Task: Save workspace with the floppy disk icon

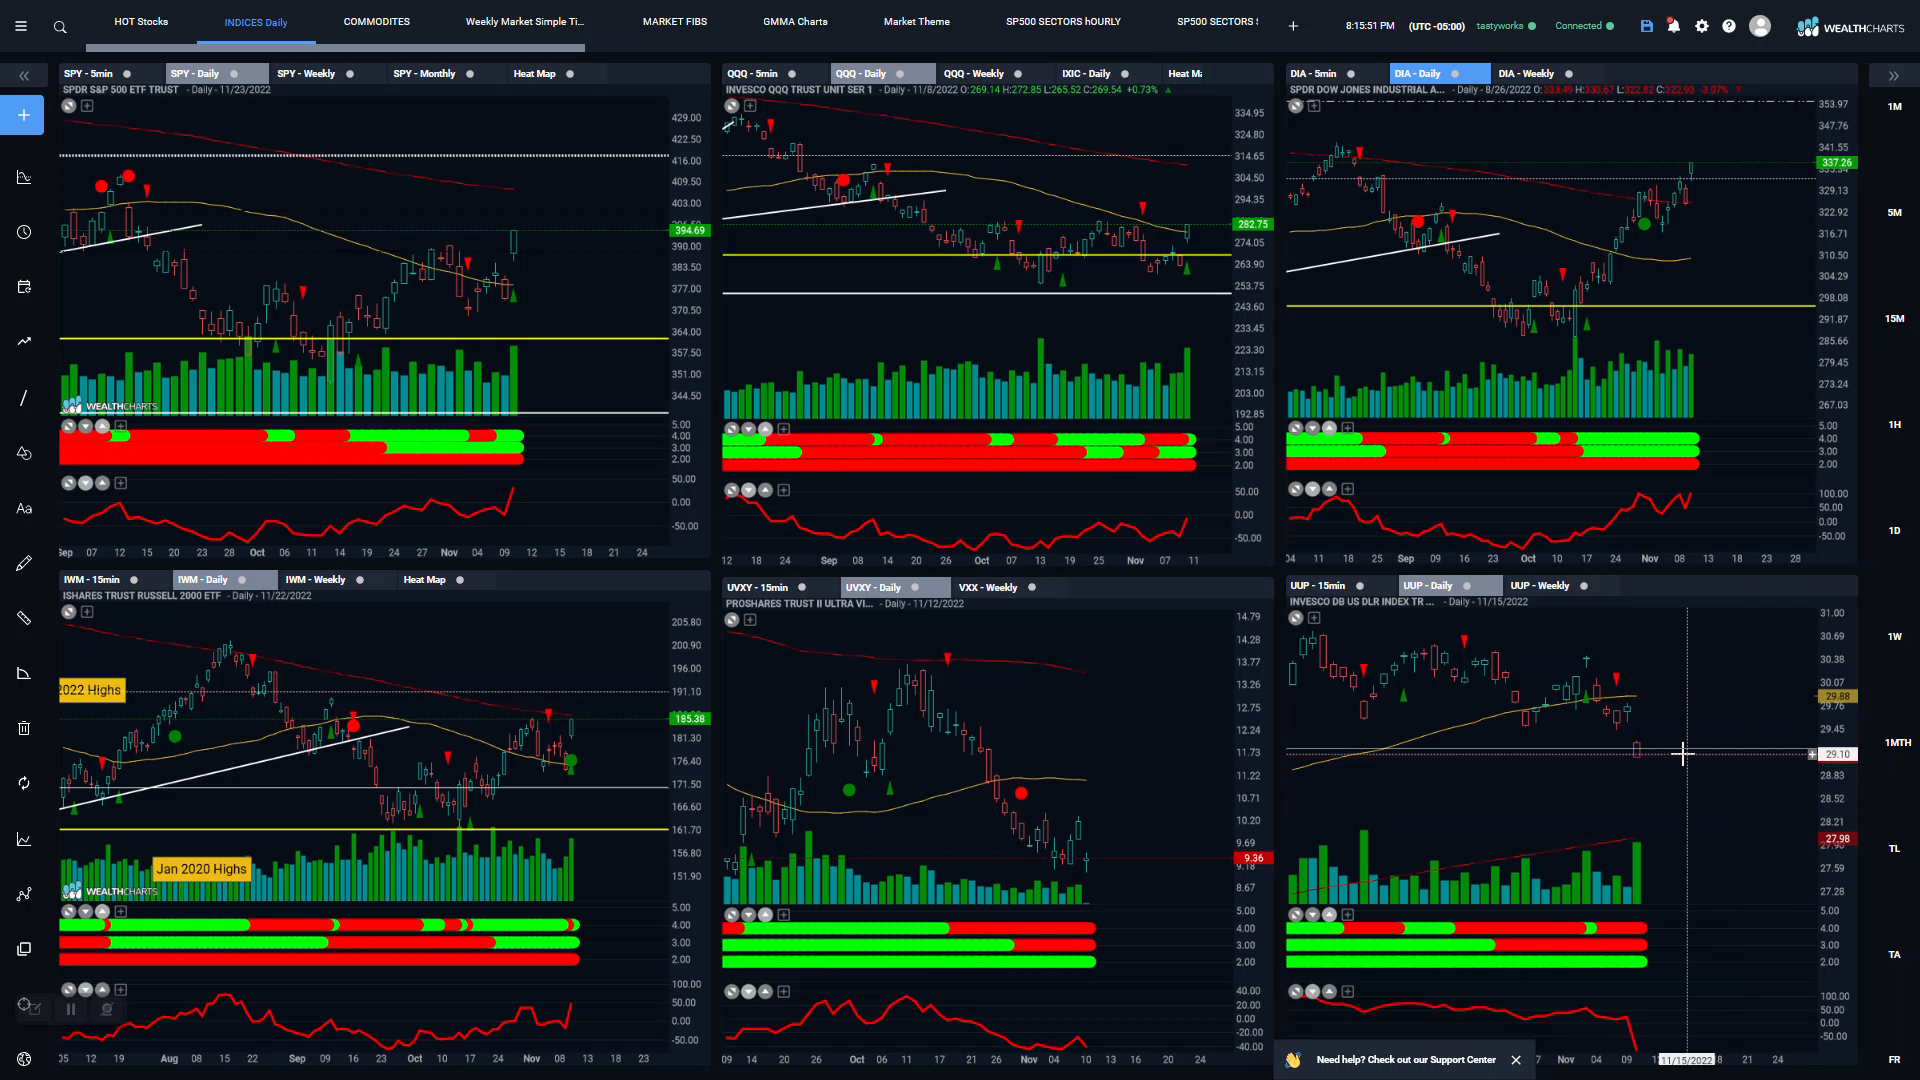Action: [x=1646, y=26]
